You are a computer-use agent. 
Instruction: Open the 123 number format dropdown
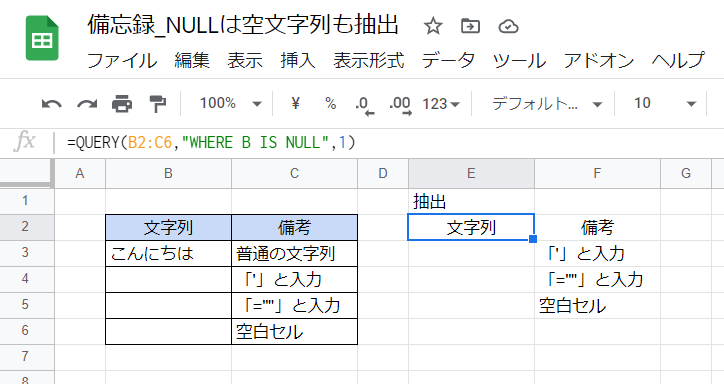(x=440, y=104)
